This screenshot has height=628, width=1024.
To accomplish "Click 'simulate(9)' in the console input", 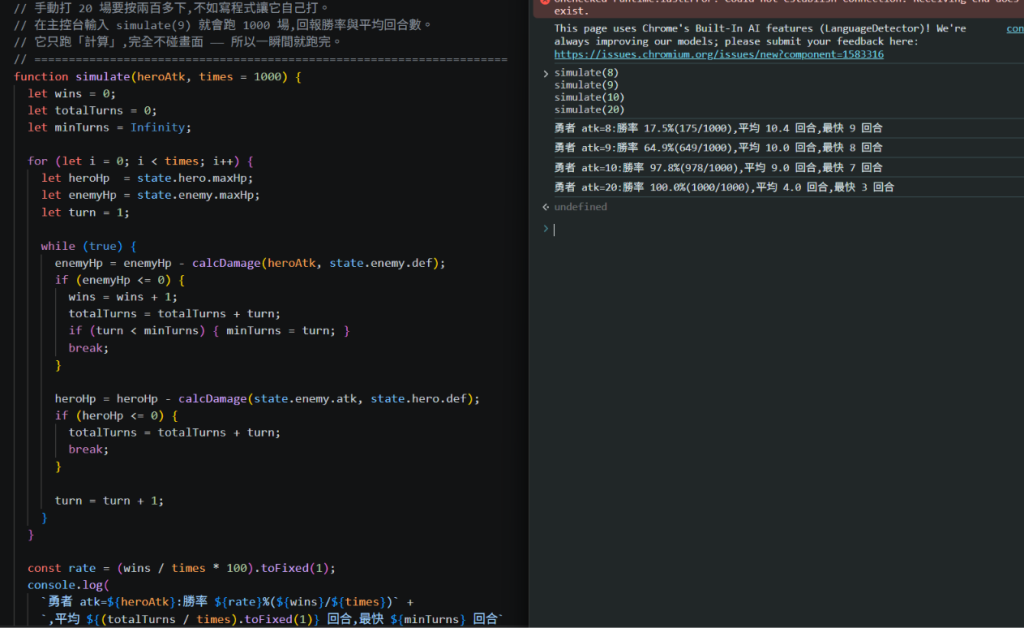I will point(586,85).
